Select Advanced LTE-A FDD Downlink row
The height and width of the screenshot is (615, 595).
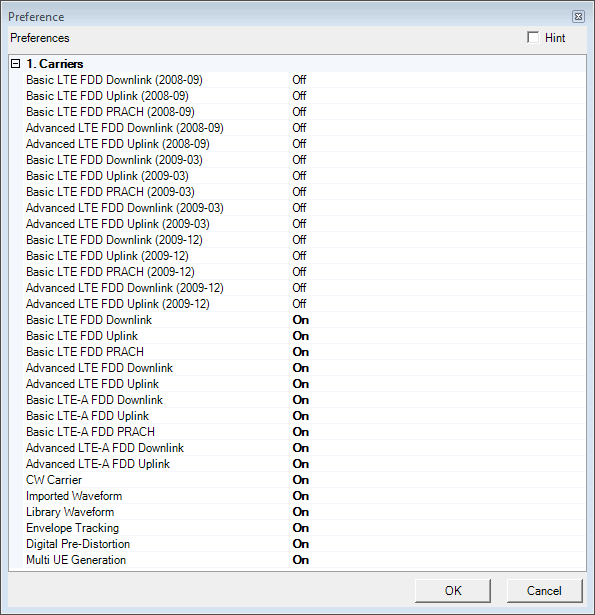pos(304,448)
